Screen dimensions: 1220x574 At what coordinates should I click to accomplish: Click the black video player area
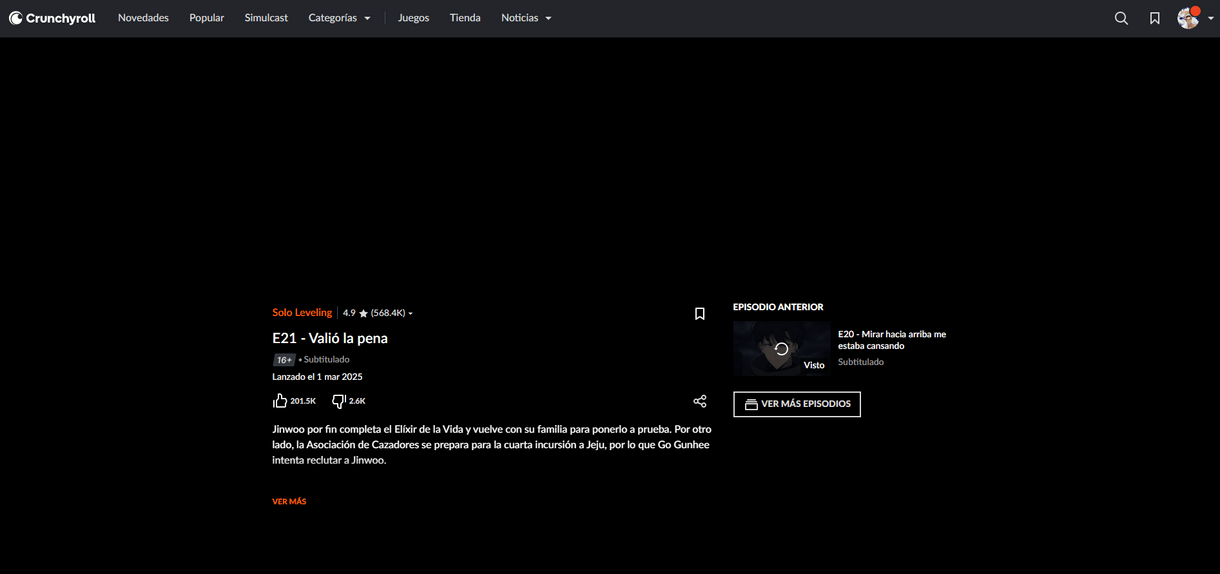click(x=610, y=165)
